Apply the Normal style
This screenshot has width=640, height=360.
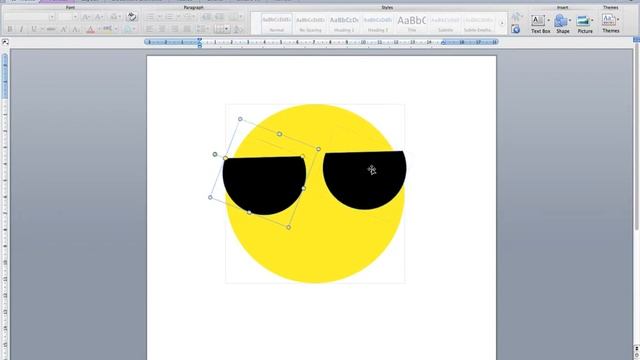276,23
